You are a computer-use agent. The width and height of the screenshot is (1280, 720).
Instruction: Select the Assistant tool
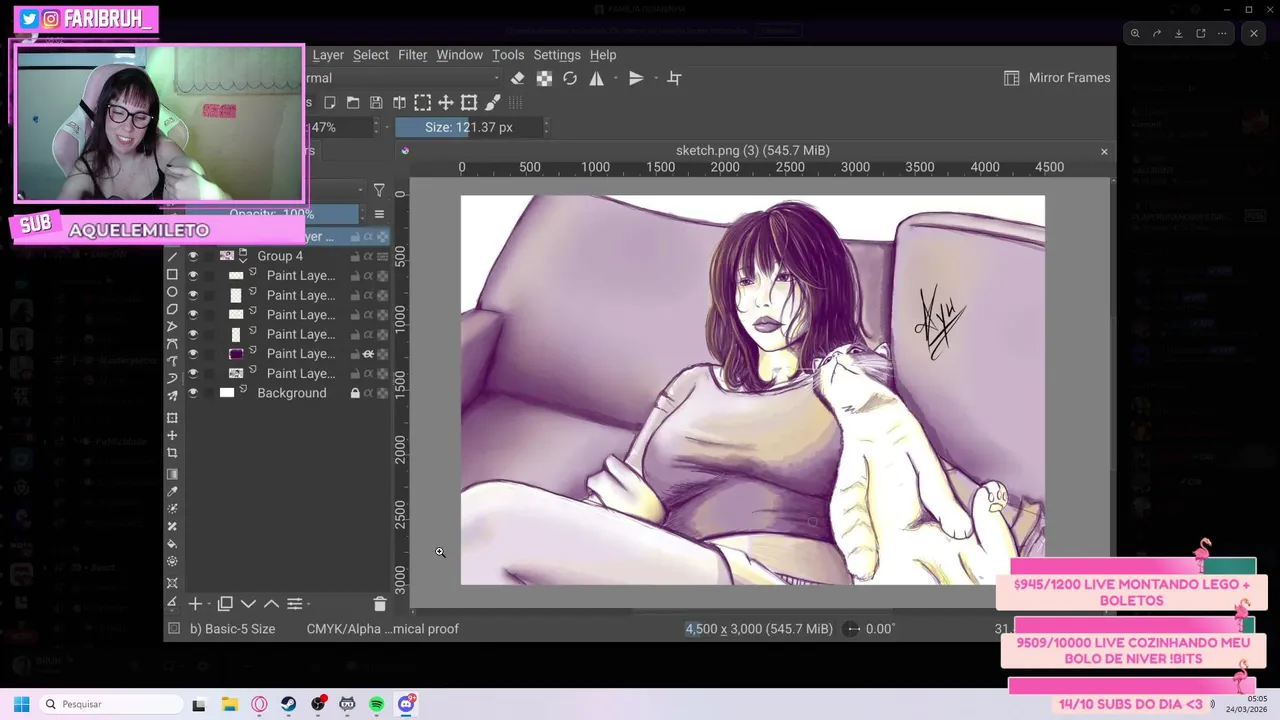coord(172,583)
